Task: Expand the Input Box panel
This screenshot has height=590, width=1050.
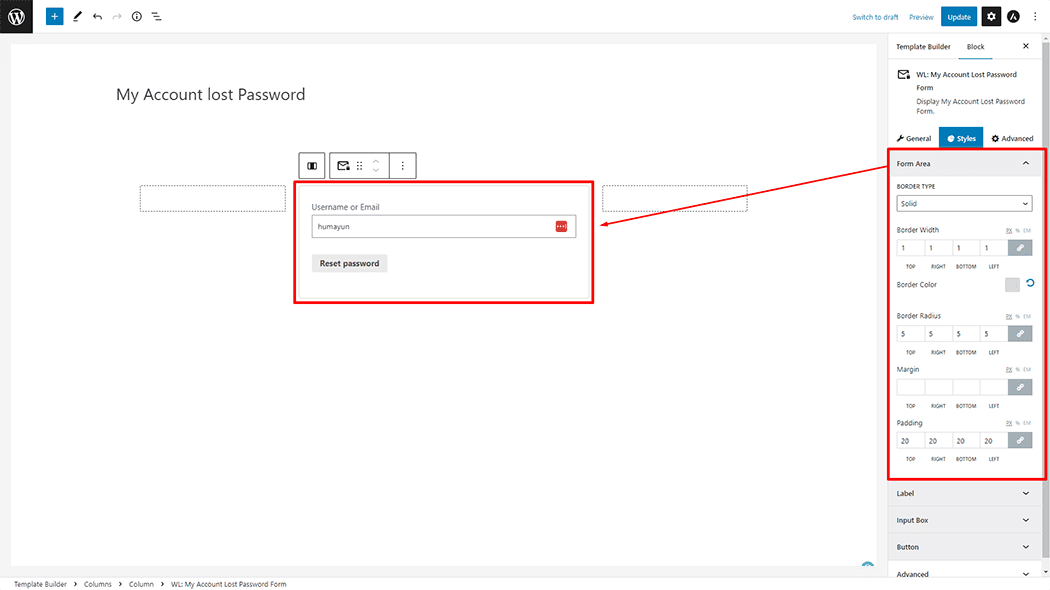Action: pyautogui.click(x=963, y=520)
